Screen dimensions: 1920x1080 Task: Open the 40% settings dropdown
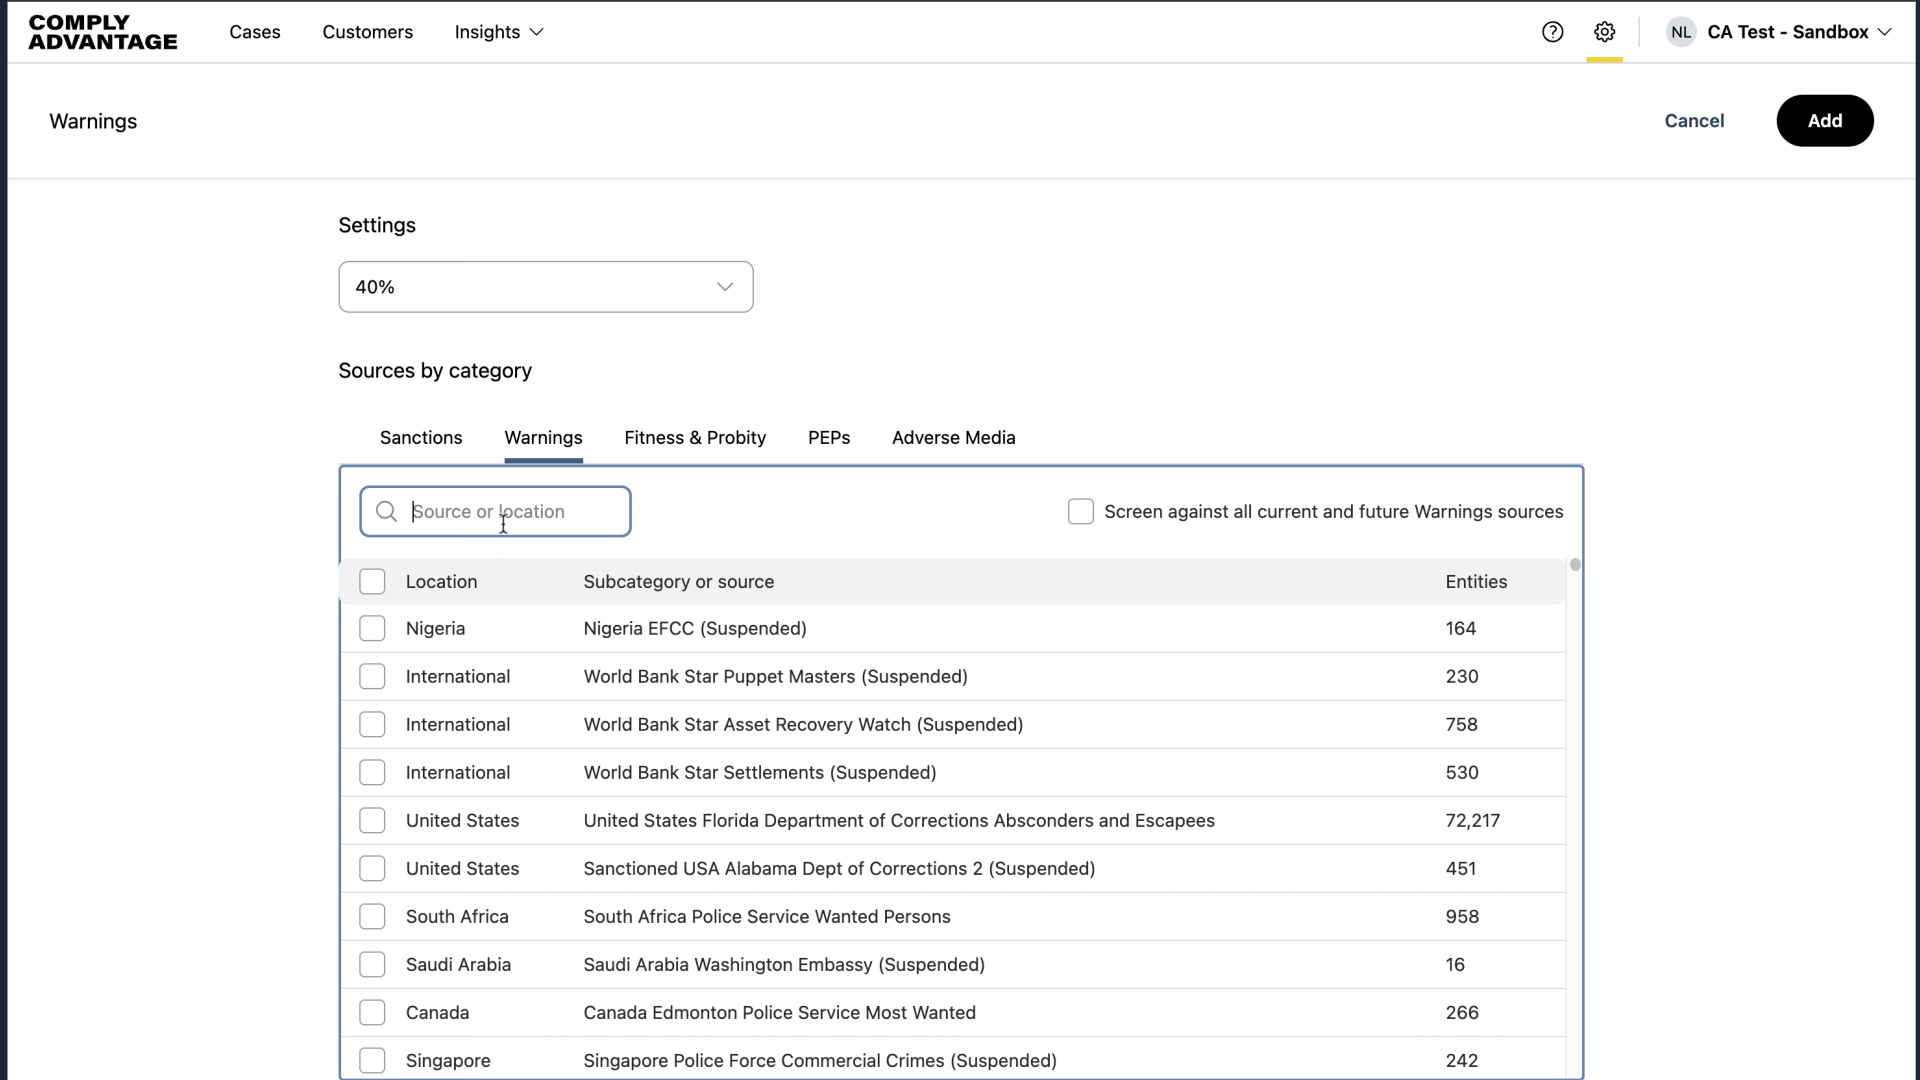pyautogui.click(x=545, y=287)
